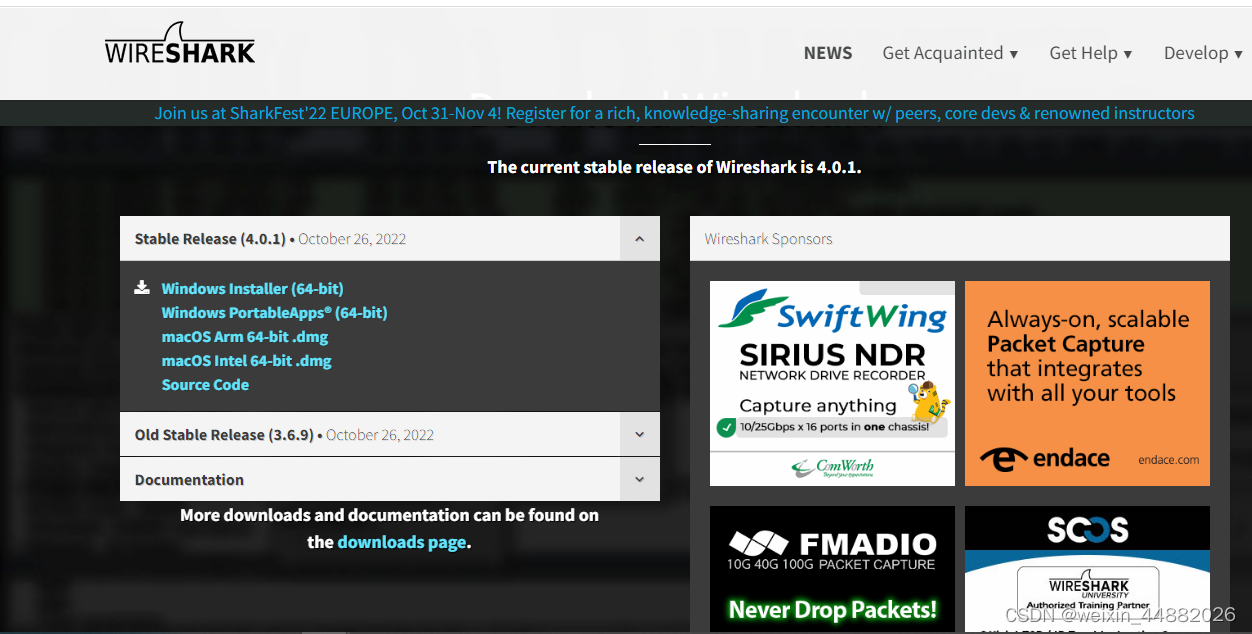Click the download icon beside Windows Installer
Screen dimensions: 1252x634
[142, 288]
